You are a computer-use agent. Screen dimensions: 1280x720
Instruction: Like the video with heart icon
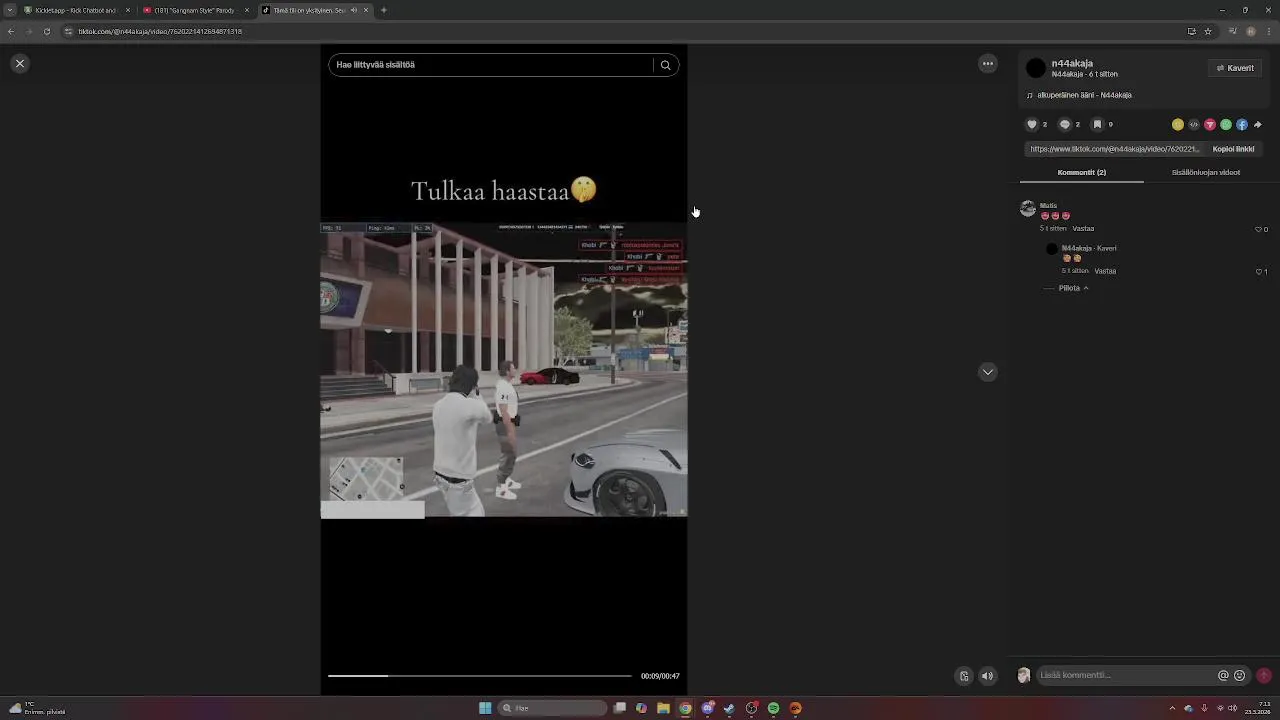click(1032, 124)
